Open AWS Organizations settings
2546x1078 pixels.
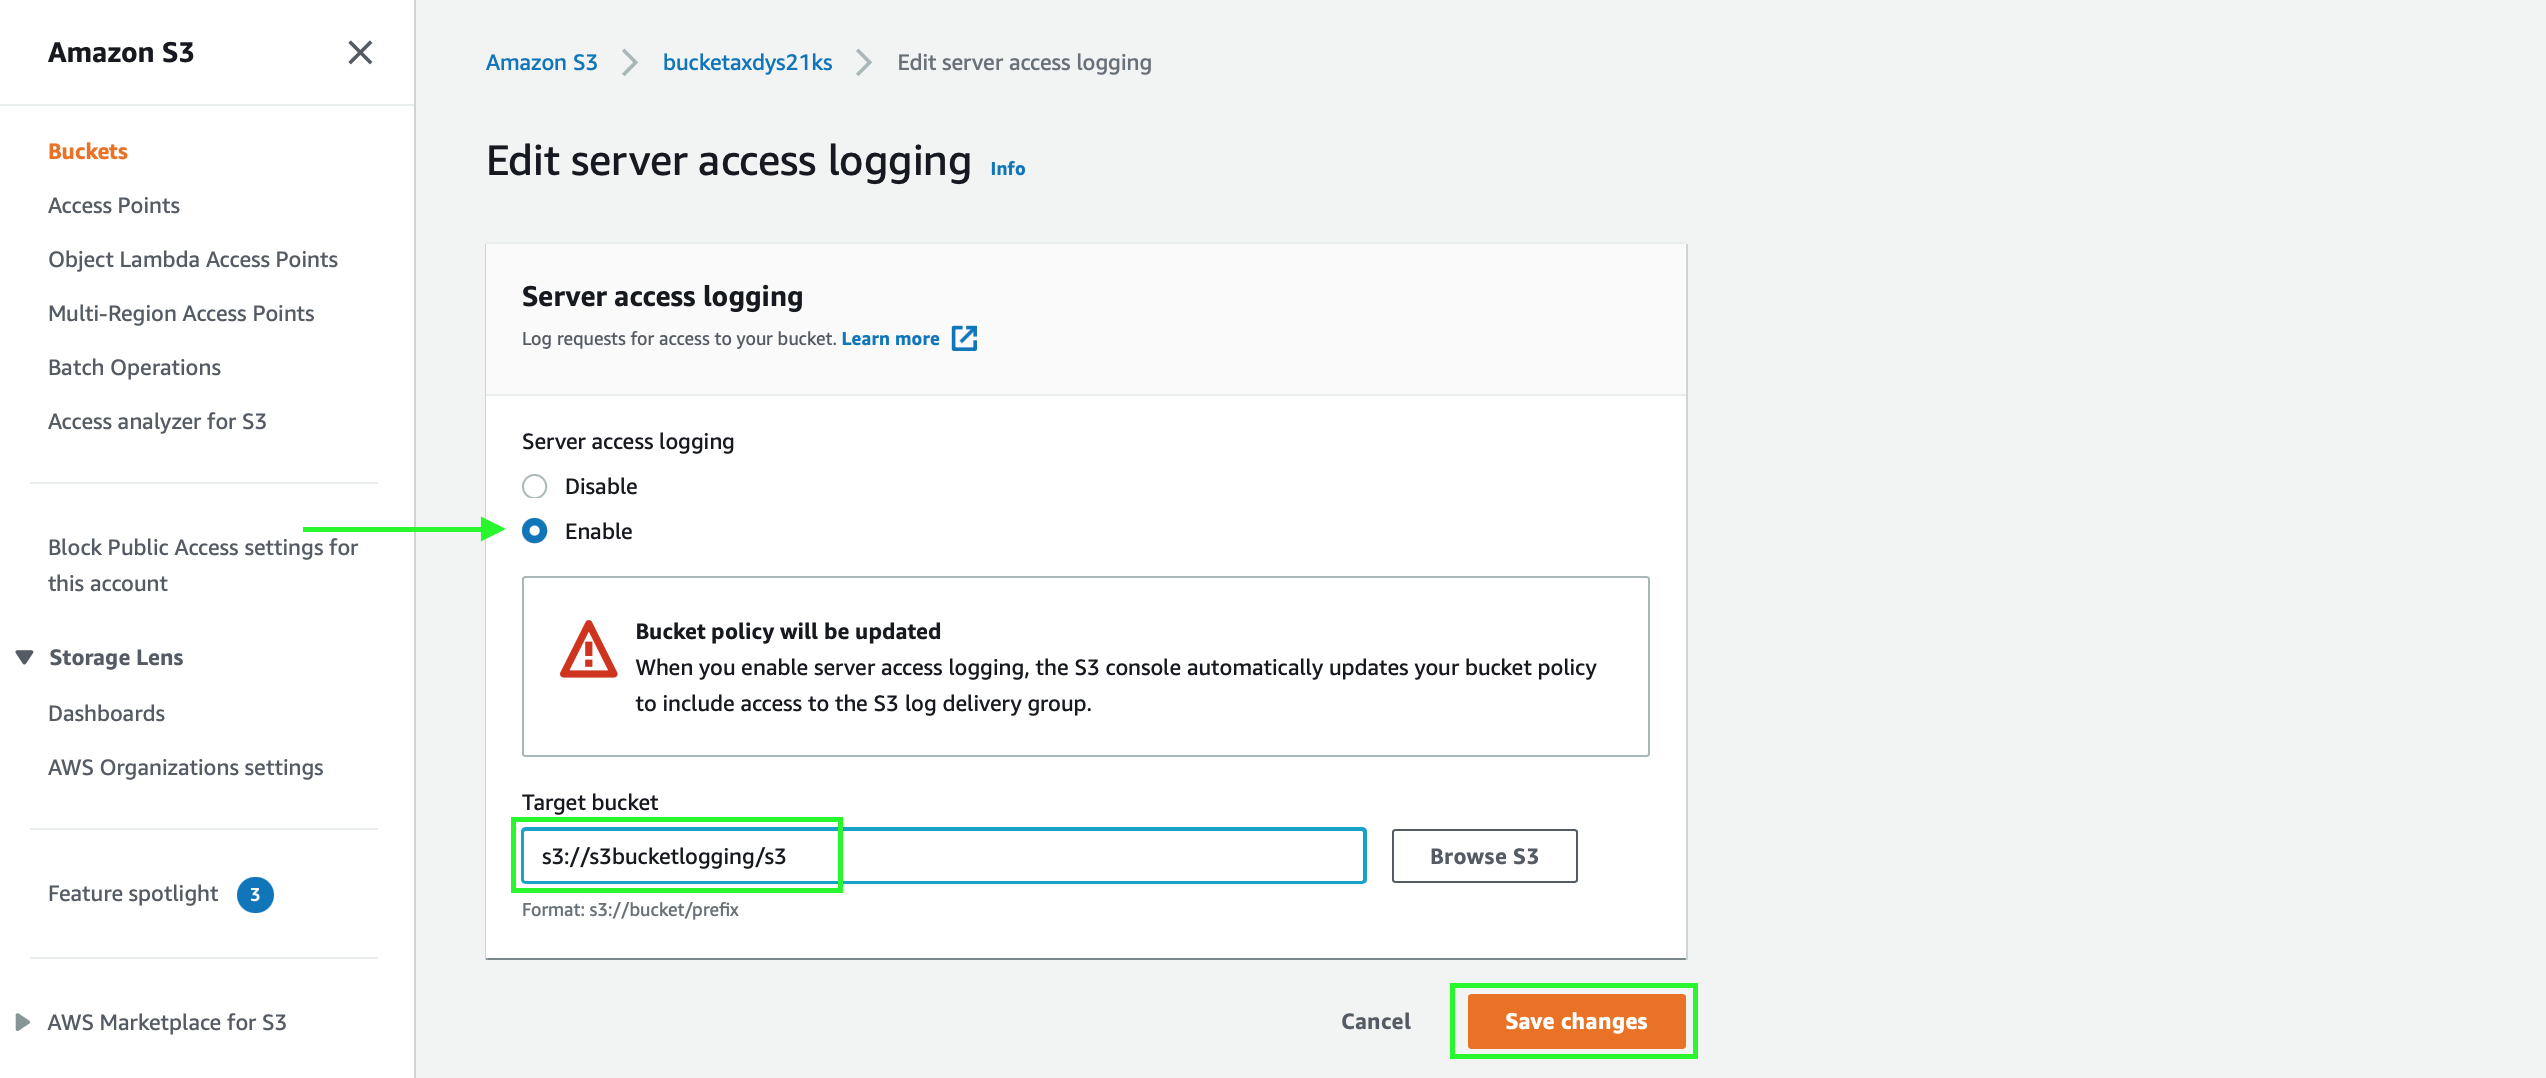[x=185, y=767]
